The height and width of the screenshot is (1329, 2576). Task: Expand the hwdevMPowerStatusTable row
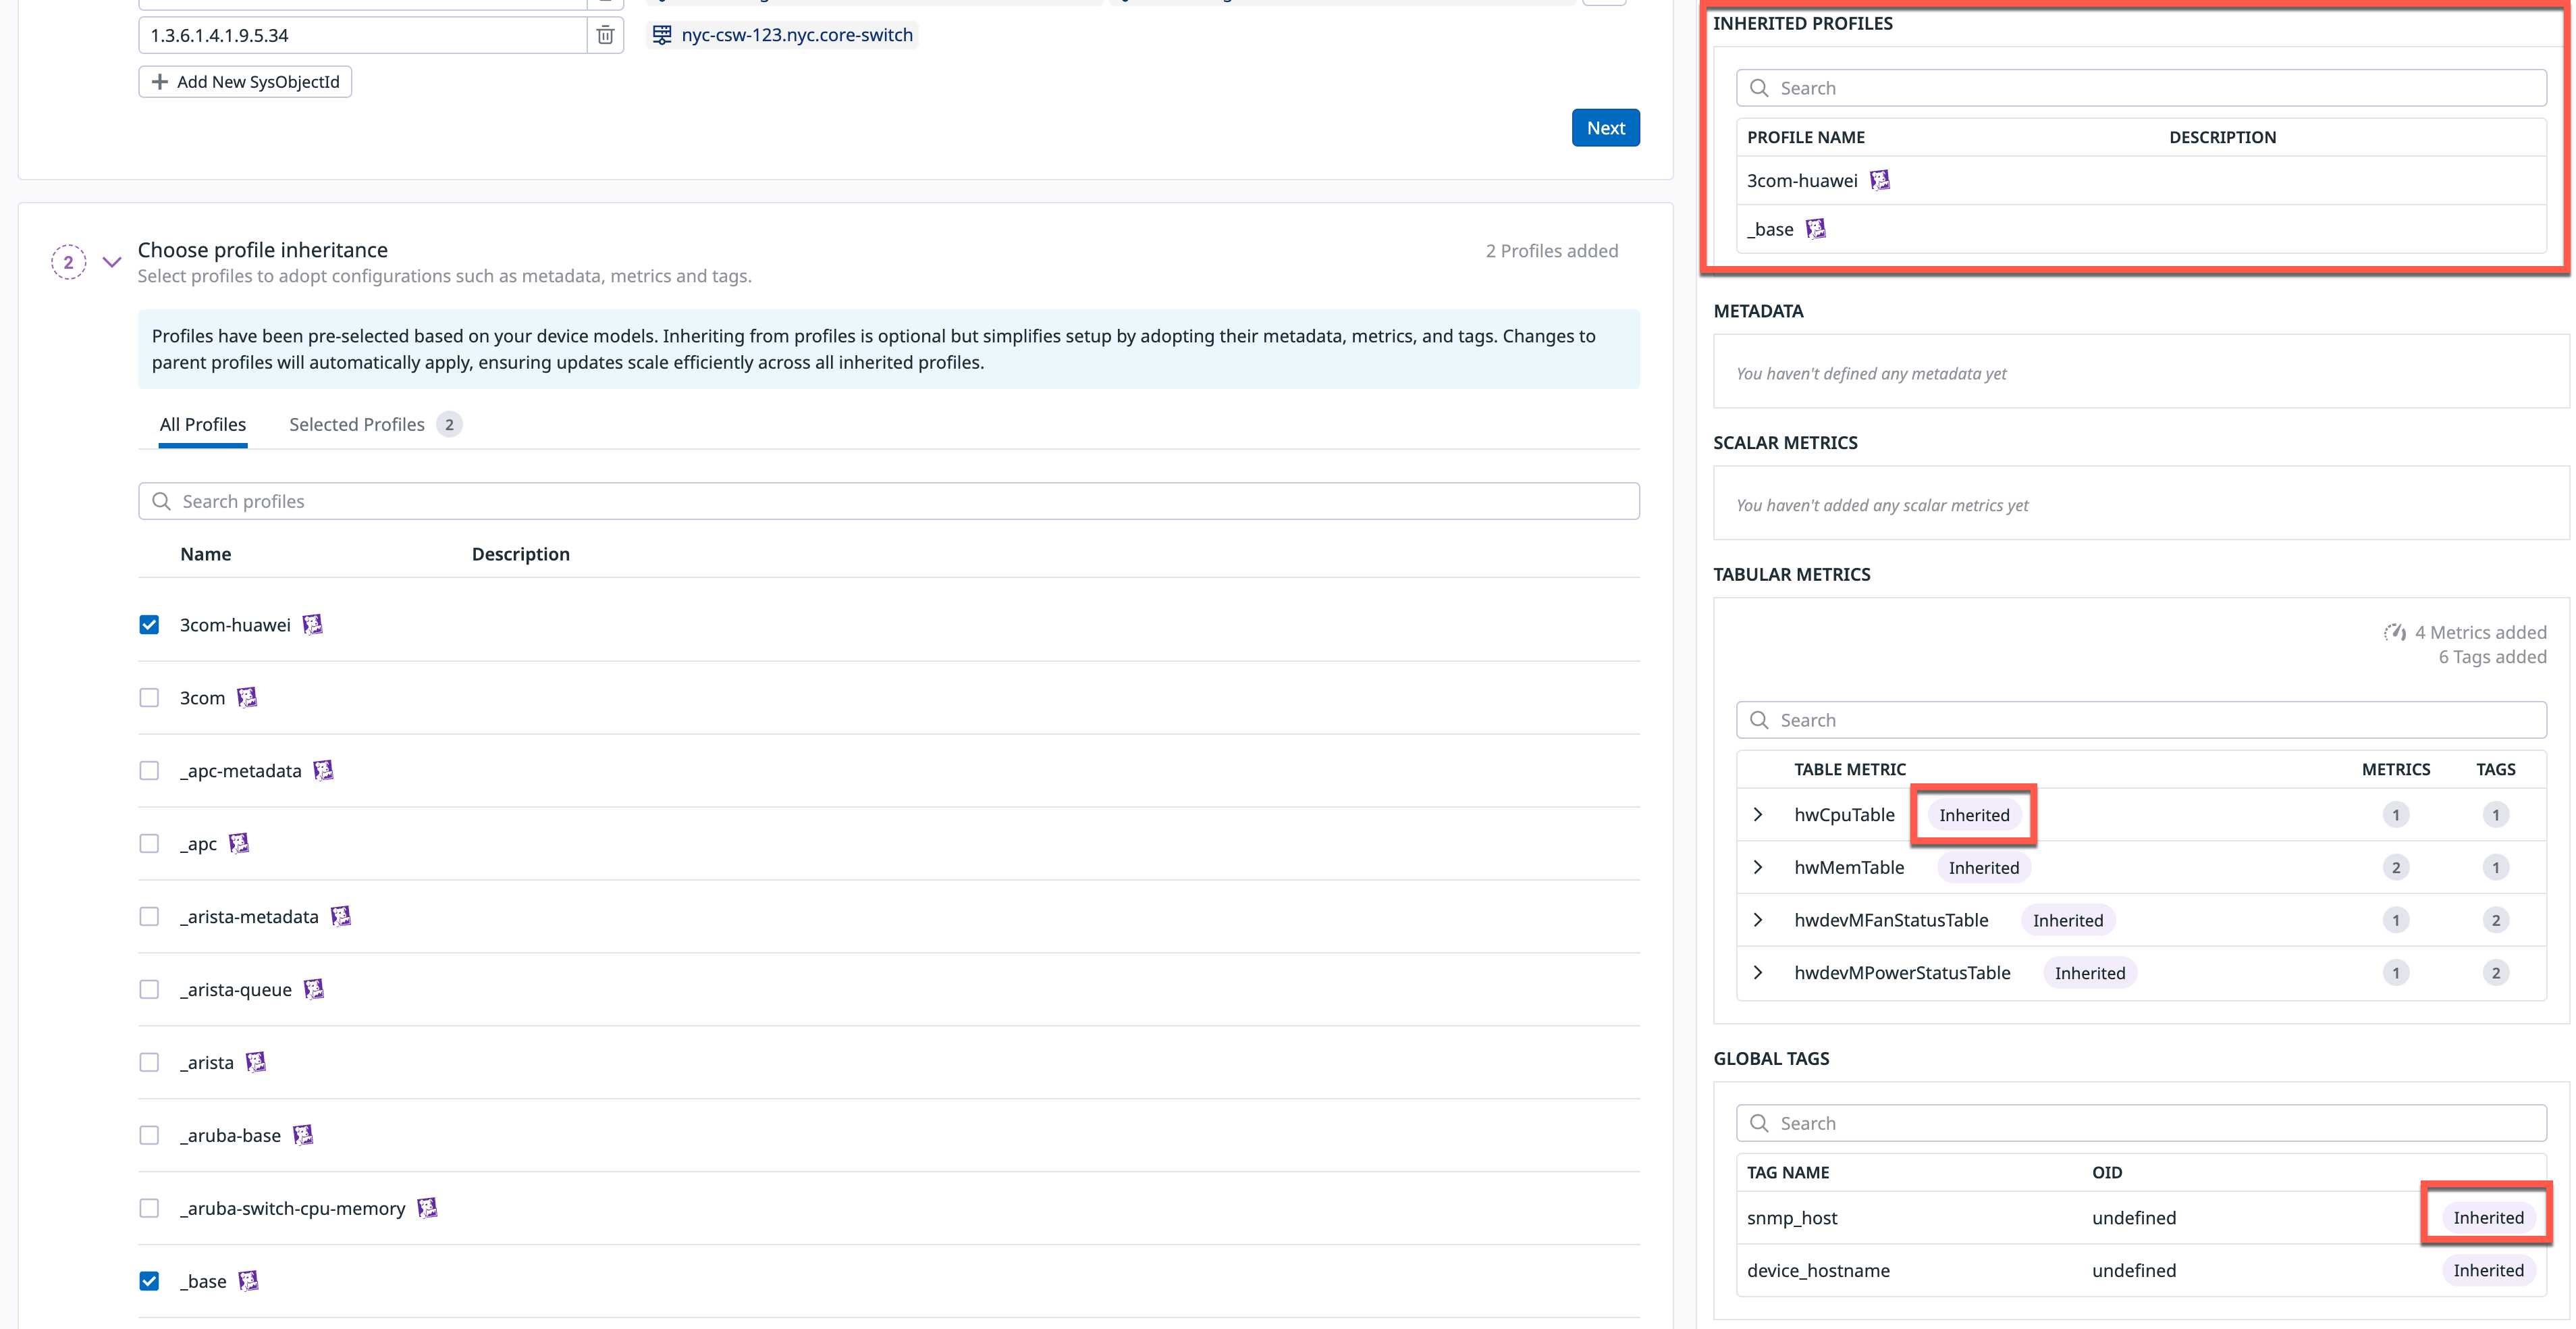coord(1758,973)
